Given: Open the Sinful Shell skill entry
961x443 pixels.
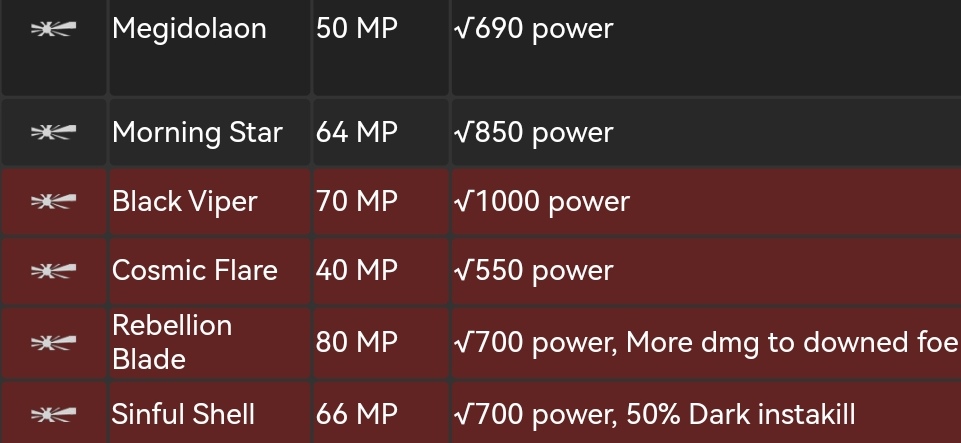Looking at the screenshot, I should point(183,414).
